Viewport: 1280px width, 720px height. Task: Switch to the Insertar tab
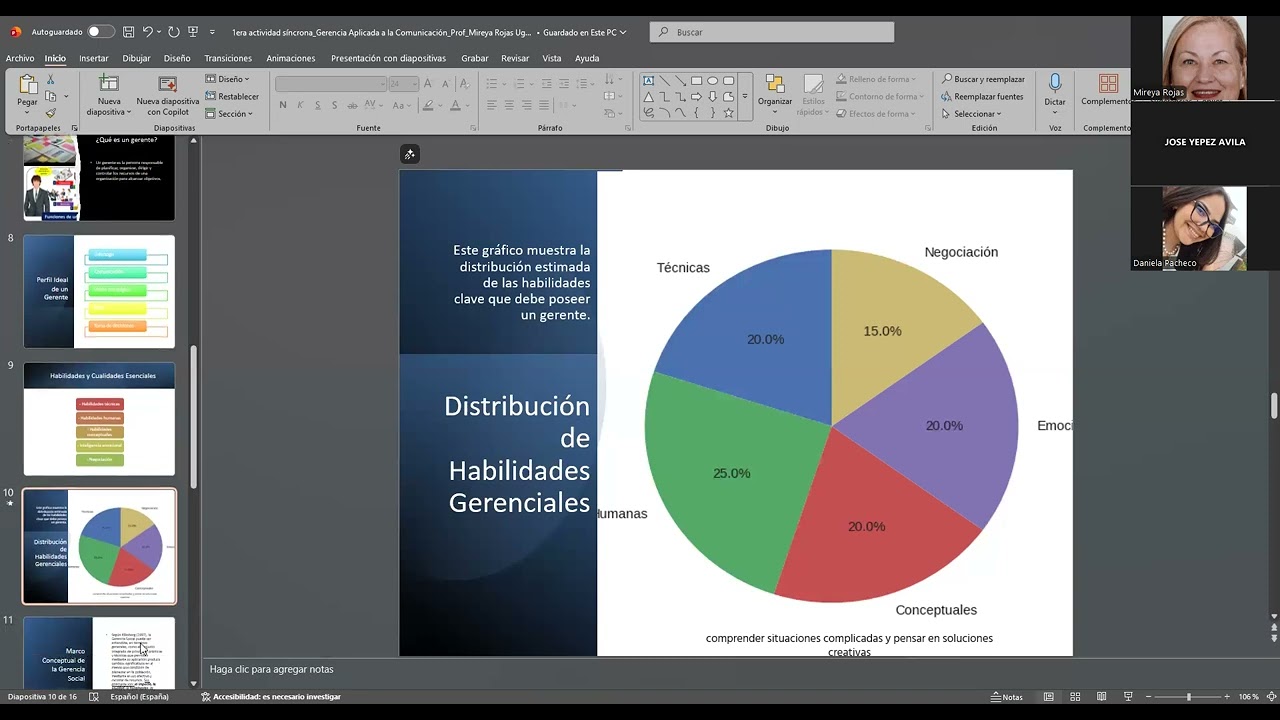94,58
